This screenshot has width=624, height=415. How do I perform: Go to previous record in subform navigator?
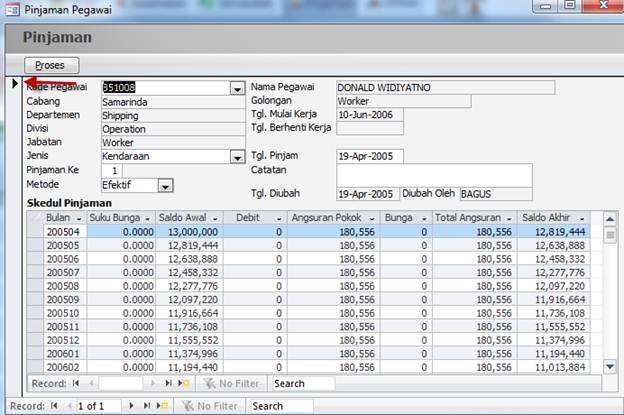point(91,383)
